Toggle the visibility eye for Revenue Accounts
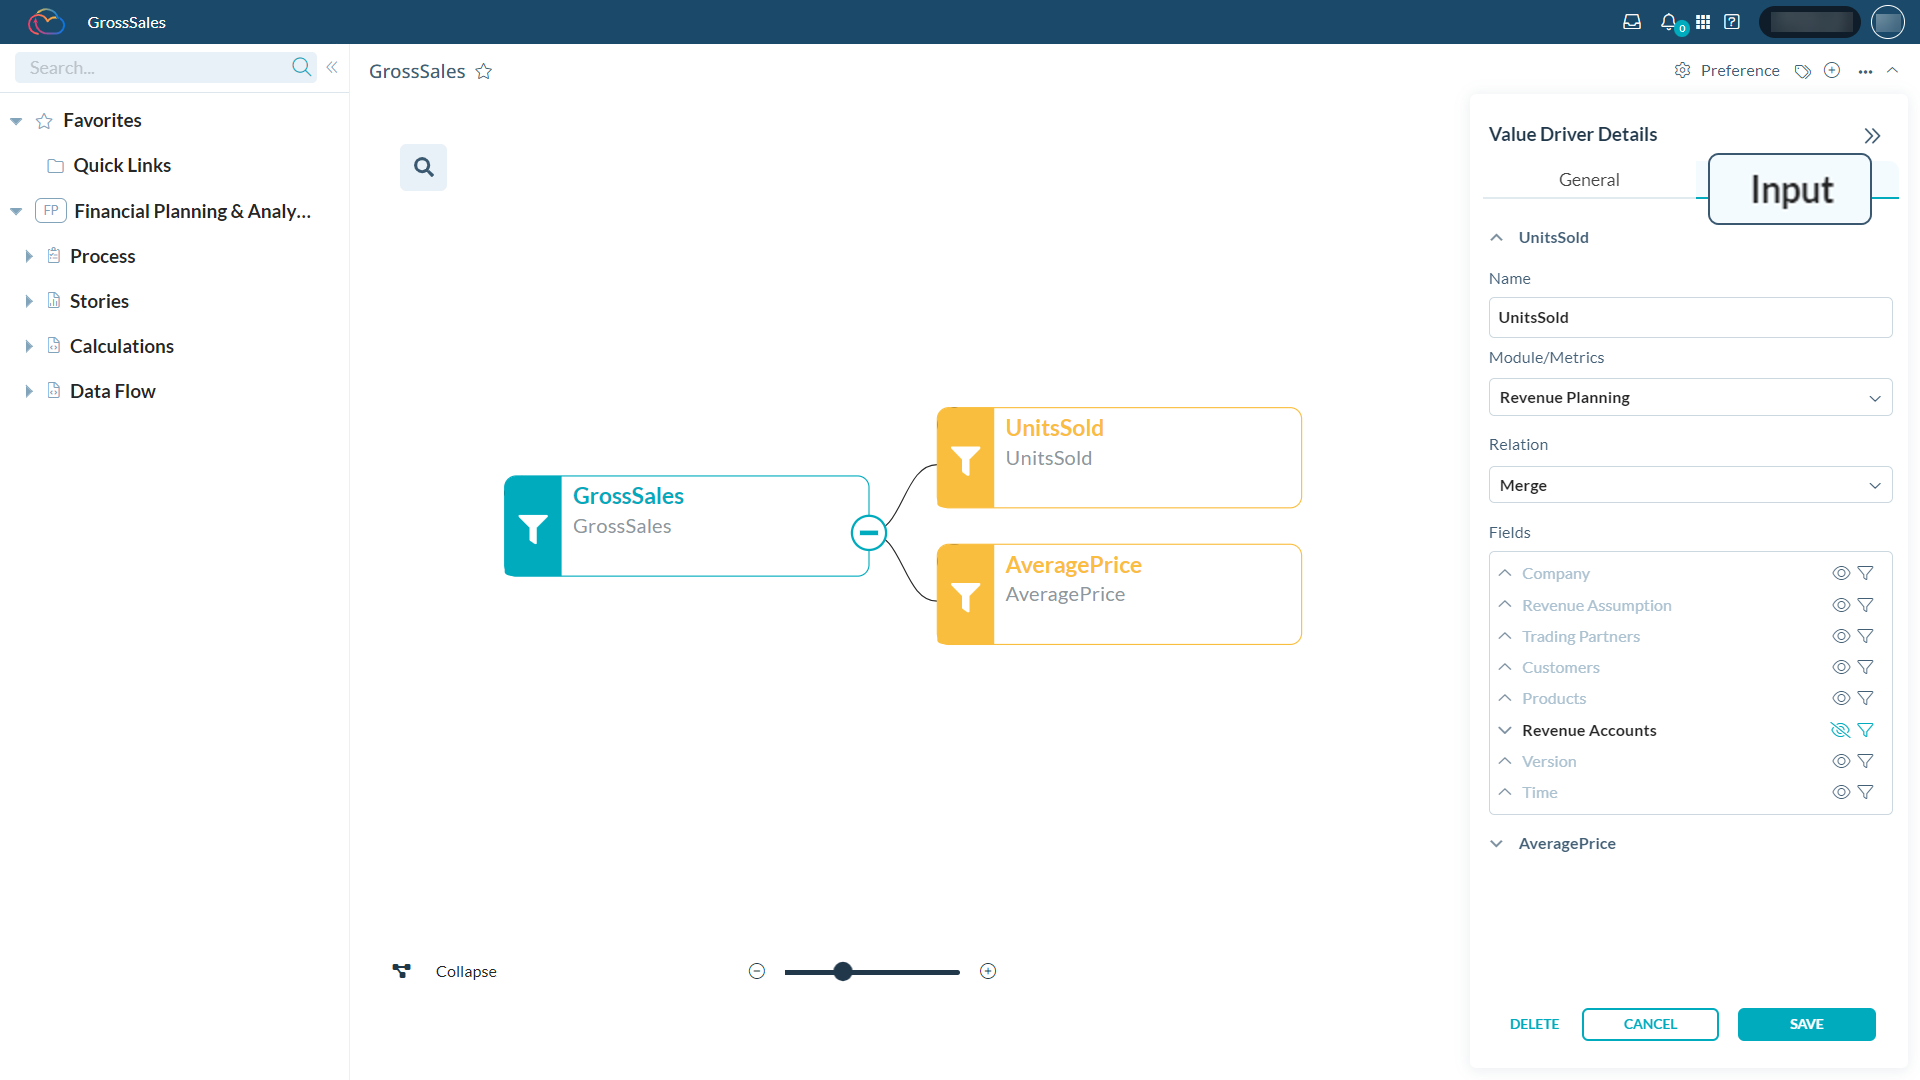 point(1840,730)
